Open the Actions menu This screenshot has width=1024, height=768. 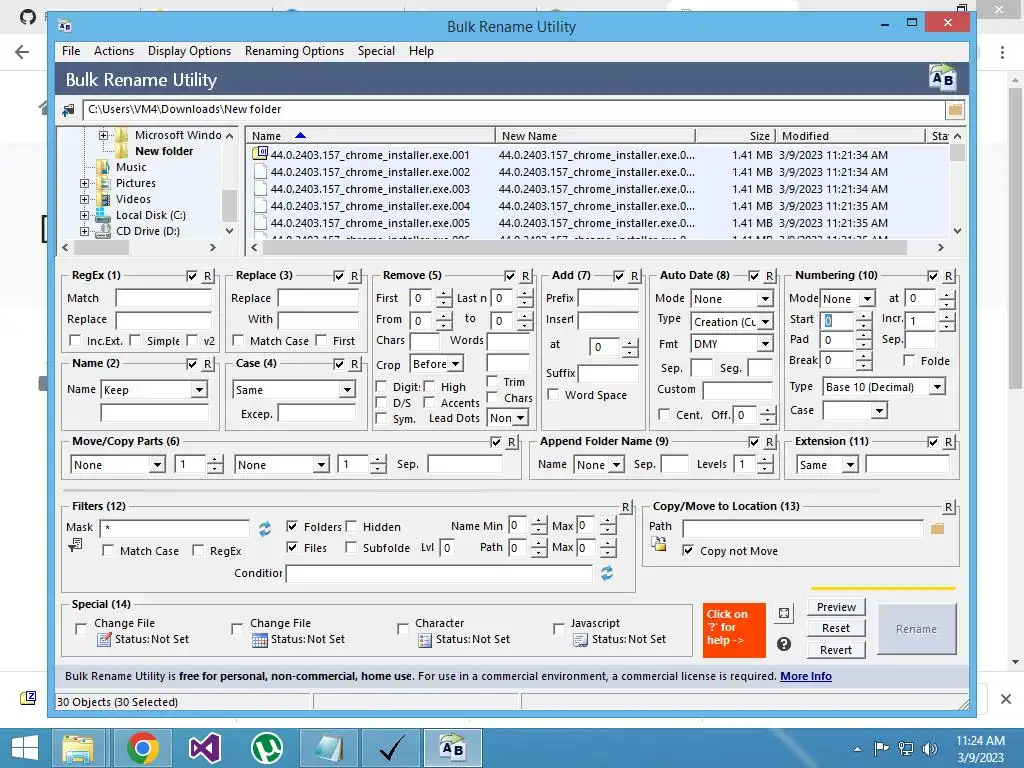click(x=114, y=51)
